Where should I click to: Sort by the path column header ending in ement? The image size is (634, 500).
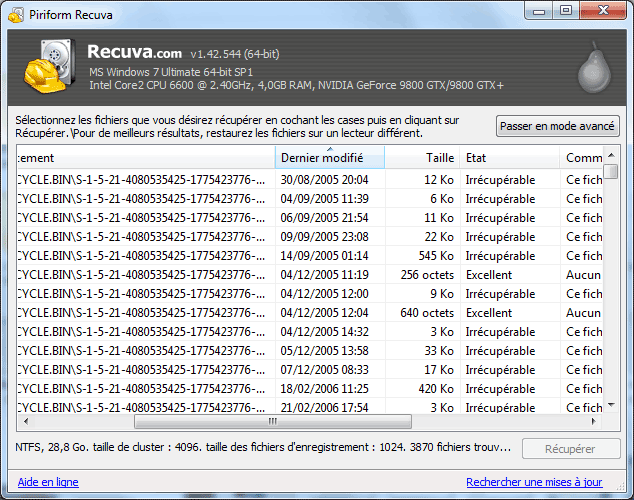coord(146,158)
